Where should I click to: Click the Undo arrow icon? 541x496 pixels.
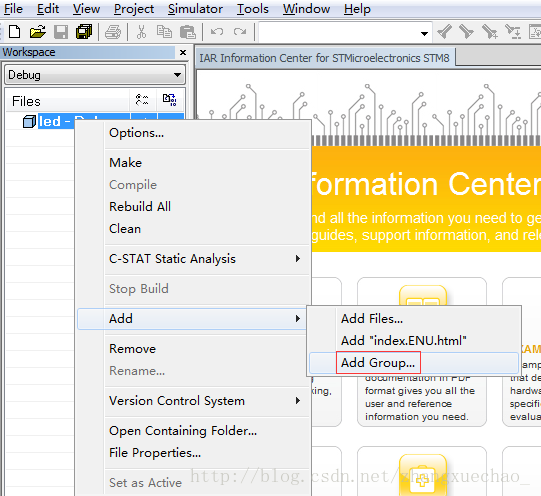pos(217,32)
